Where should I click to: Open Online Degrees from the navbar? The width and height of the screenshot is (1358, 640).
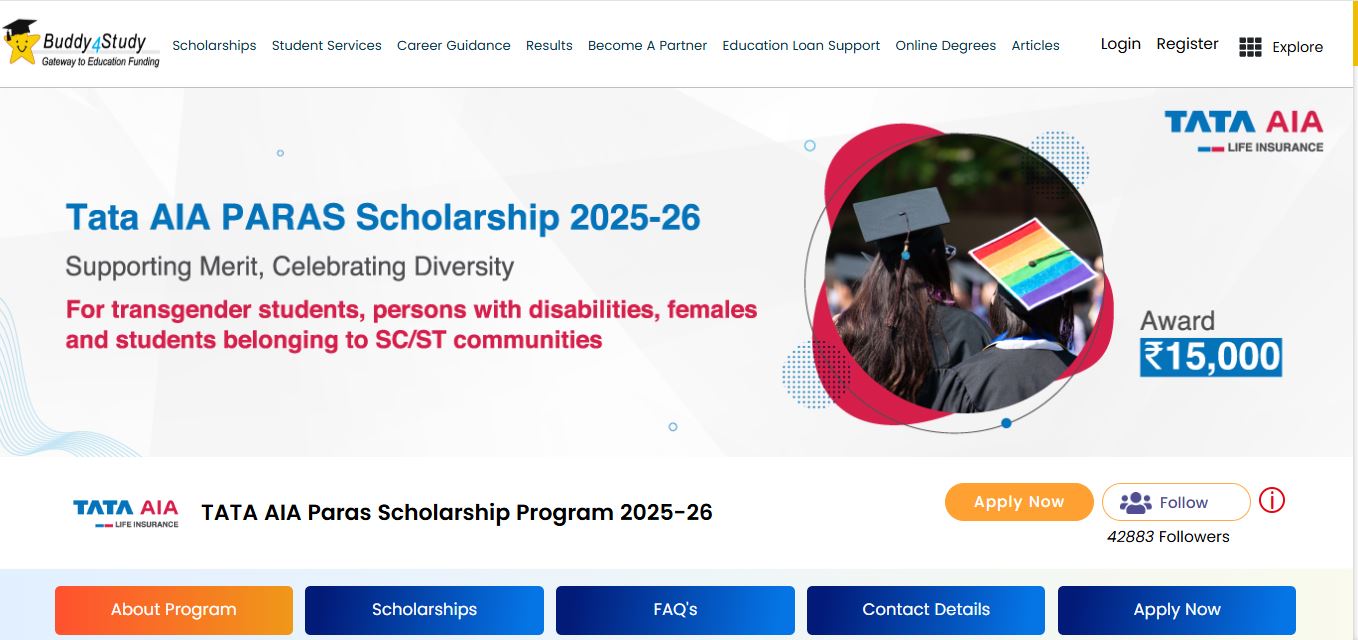[945, 45]
